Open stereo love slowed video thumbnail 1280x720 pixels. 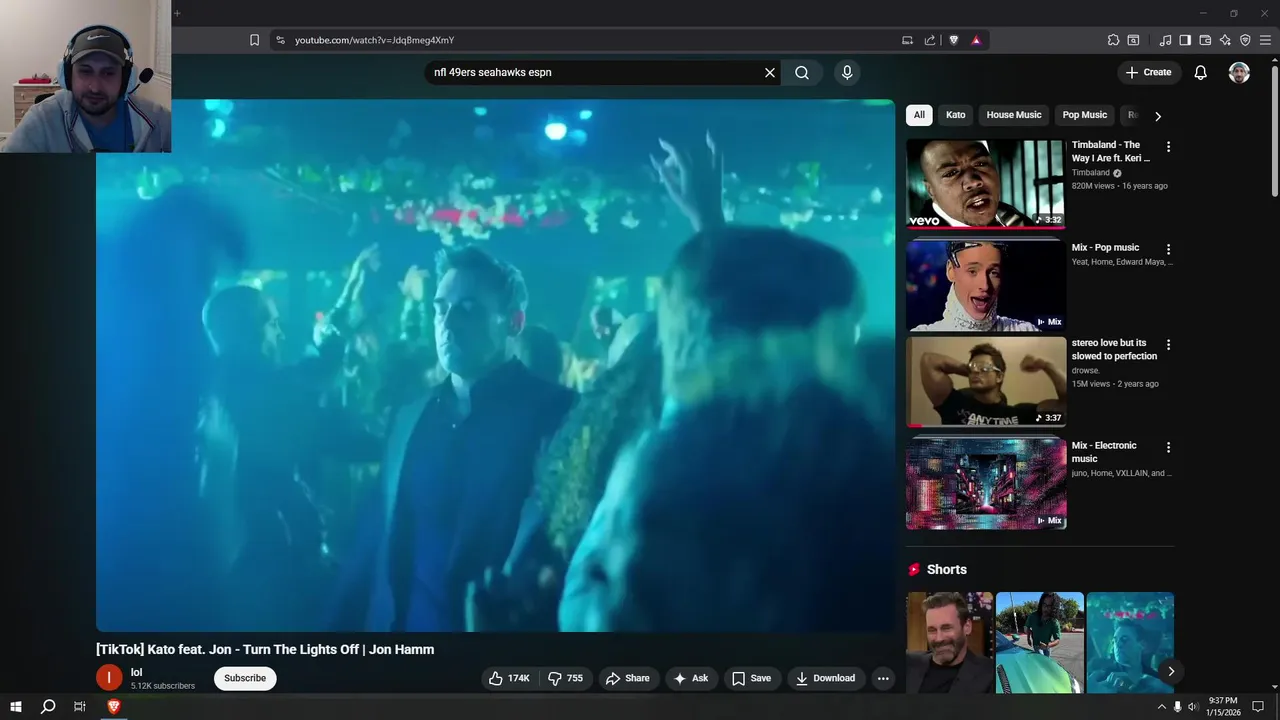click(986, 382)
